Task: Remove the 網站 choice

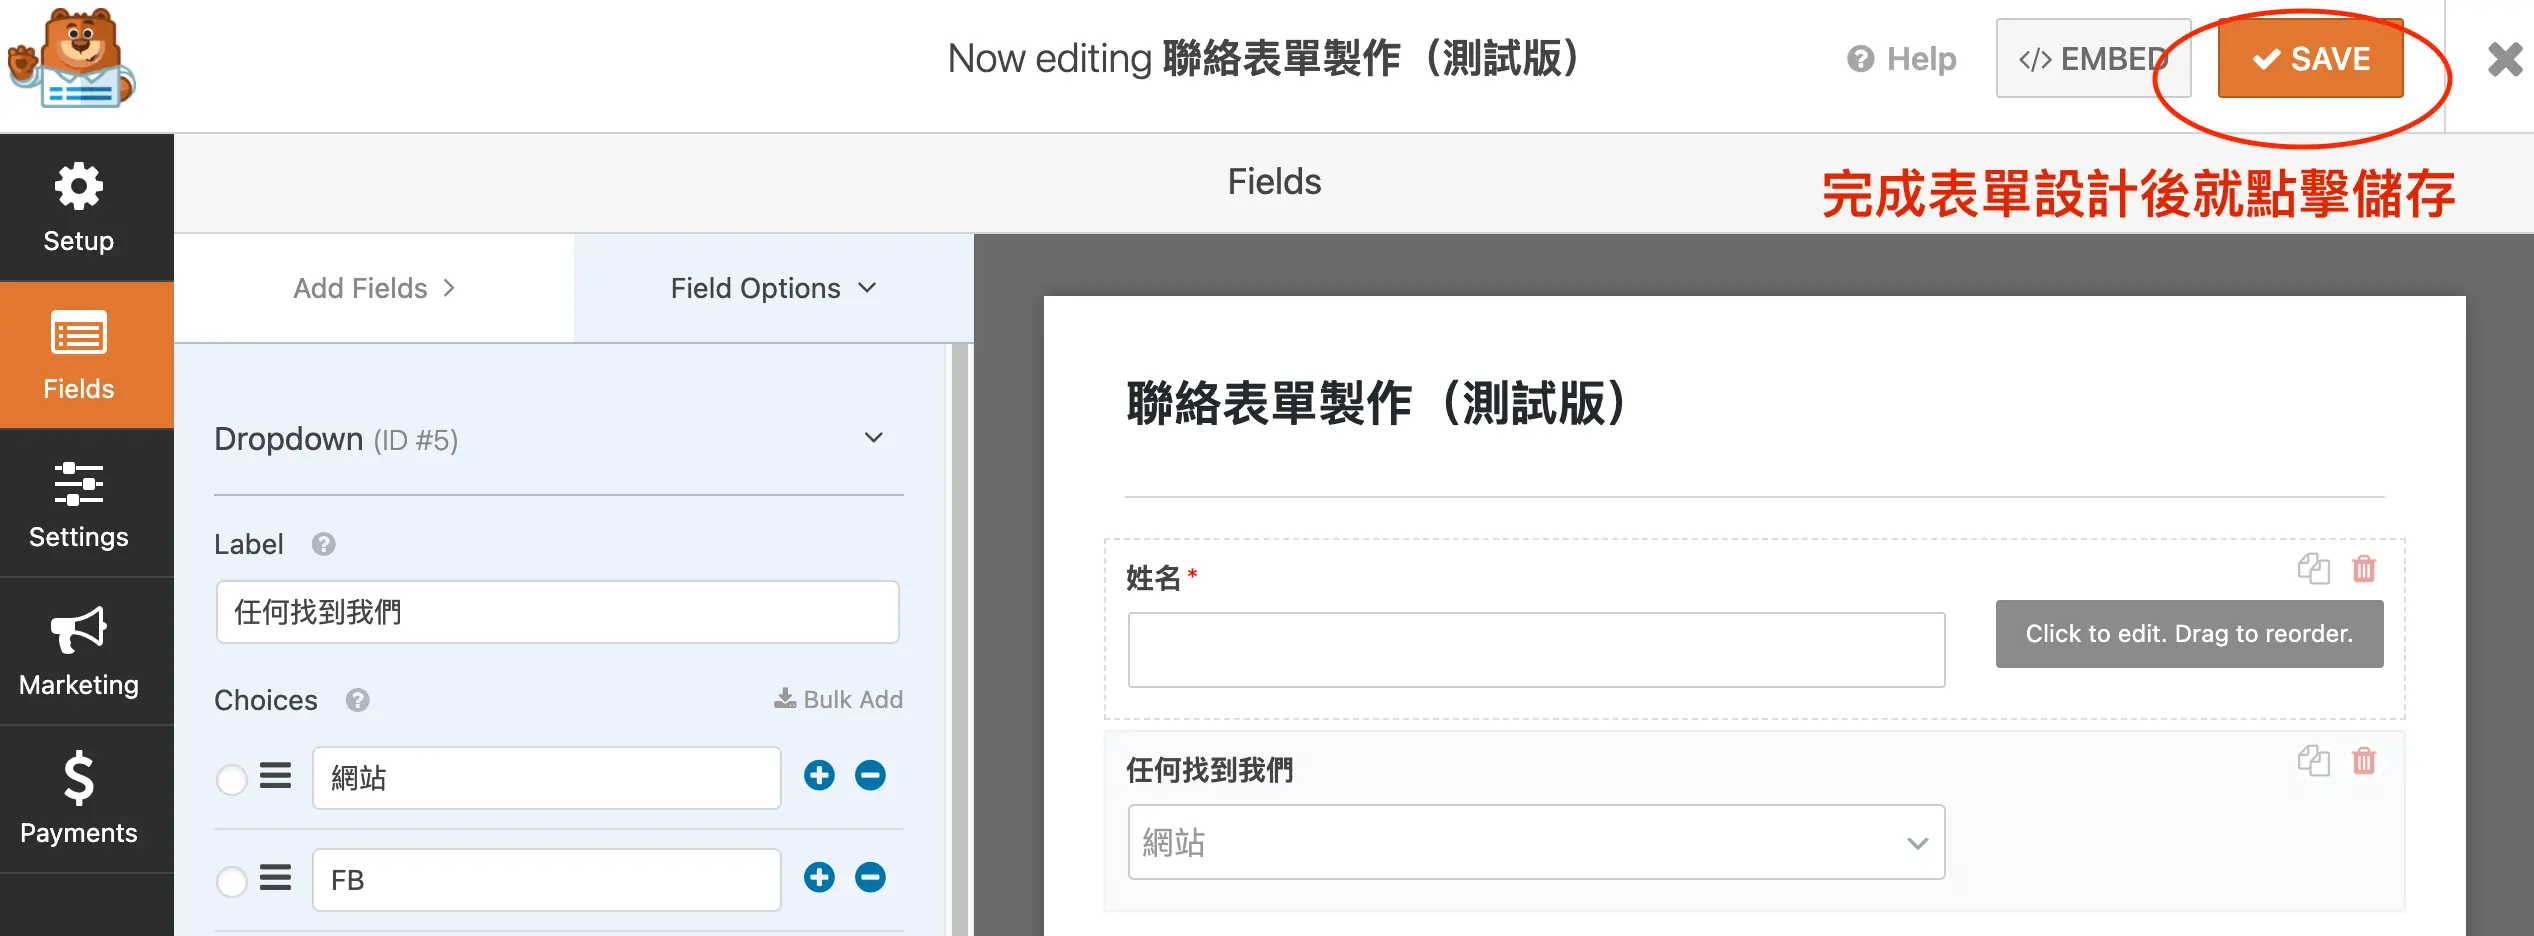Action: [870, 776]
